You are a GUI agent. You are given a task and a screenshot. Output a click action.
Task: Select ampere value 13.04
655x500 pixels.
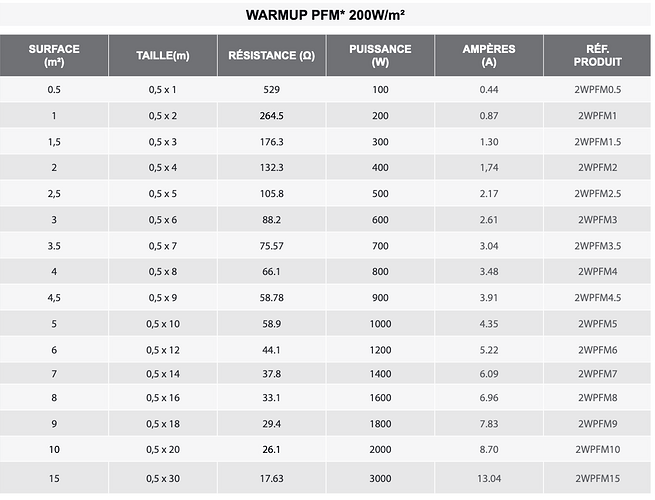489,478
